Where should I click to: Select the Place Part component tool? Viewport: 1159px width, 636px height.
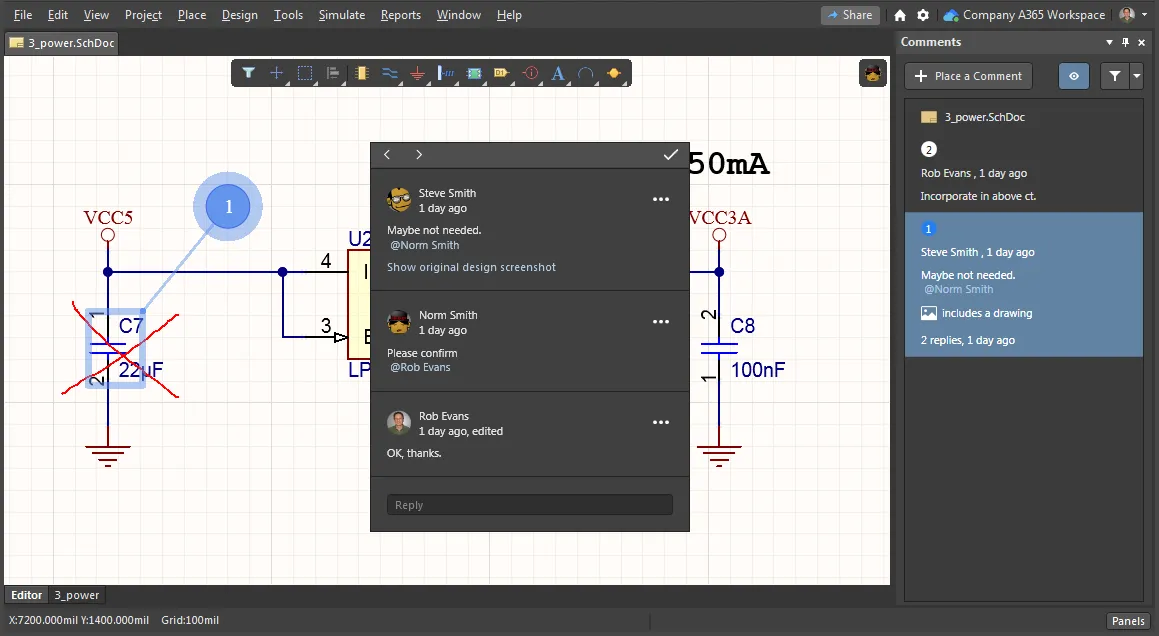coord(361,73)
